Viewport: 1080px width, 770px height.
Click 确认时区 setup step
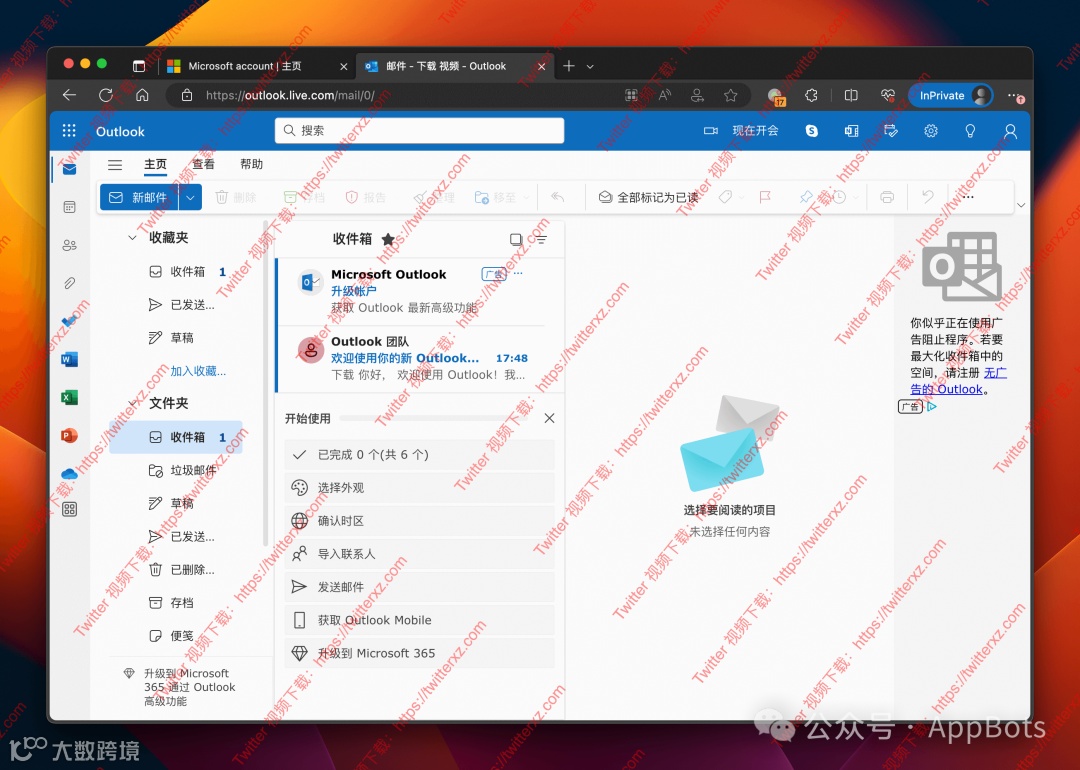(419, 521)
